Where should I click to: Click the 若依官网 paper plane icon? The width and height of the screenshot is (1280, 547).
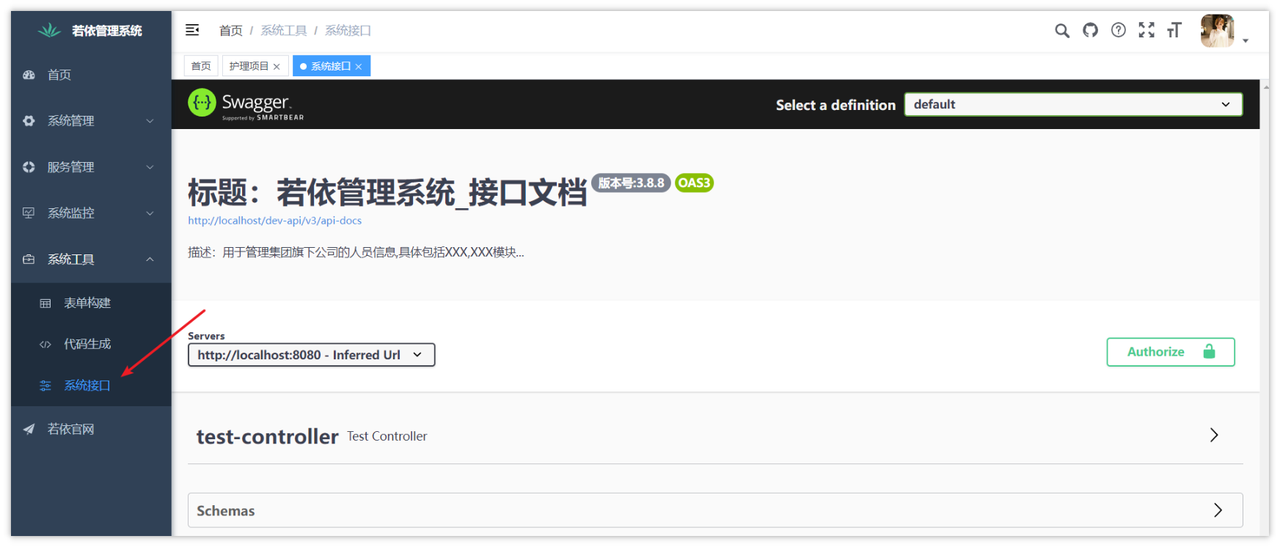point(28,429)
